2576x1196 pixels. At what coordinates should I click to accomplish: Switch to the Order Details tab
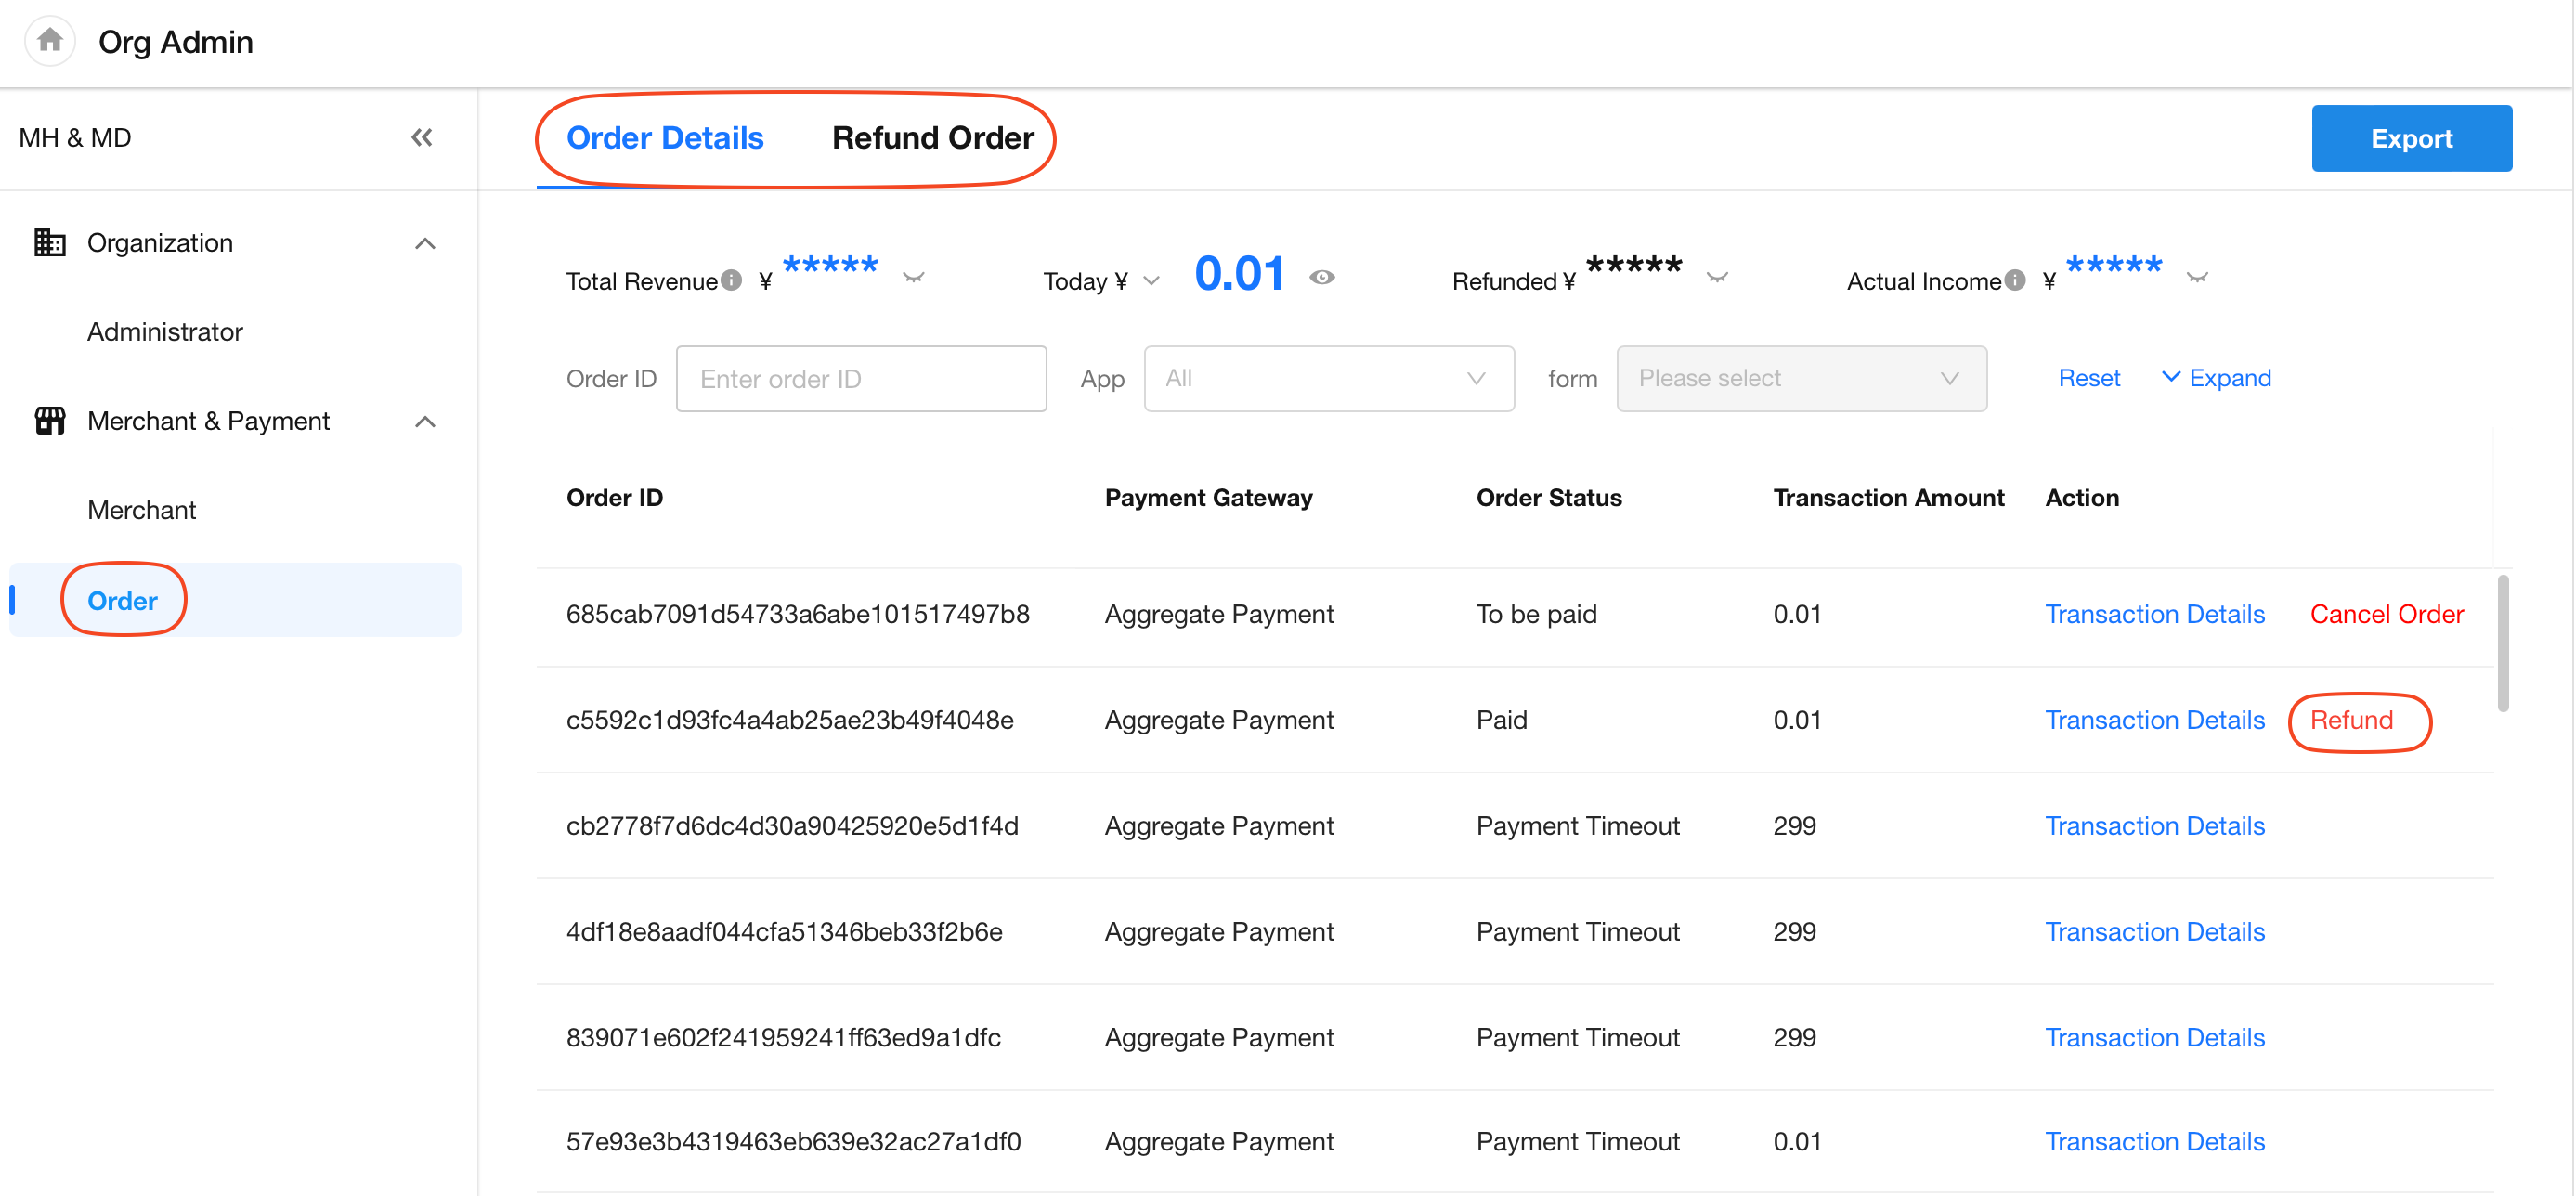point(665,138)
